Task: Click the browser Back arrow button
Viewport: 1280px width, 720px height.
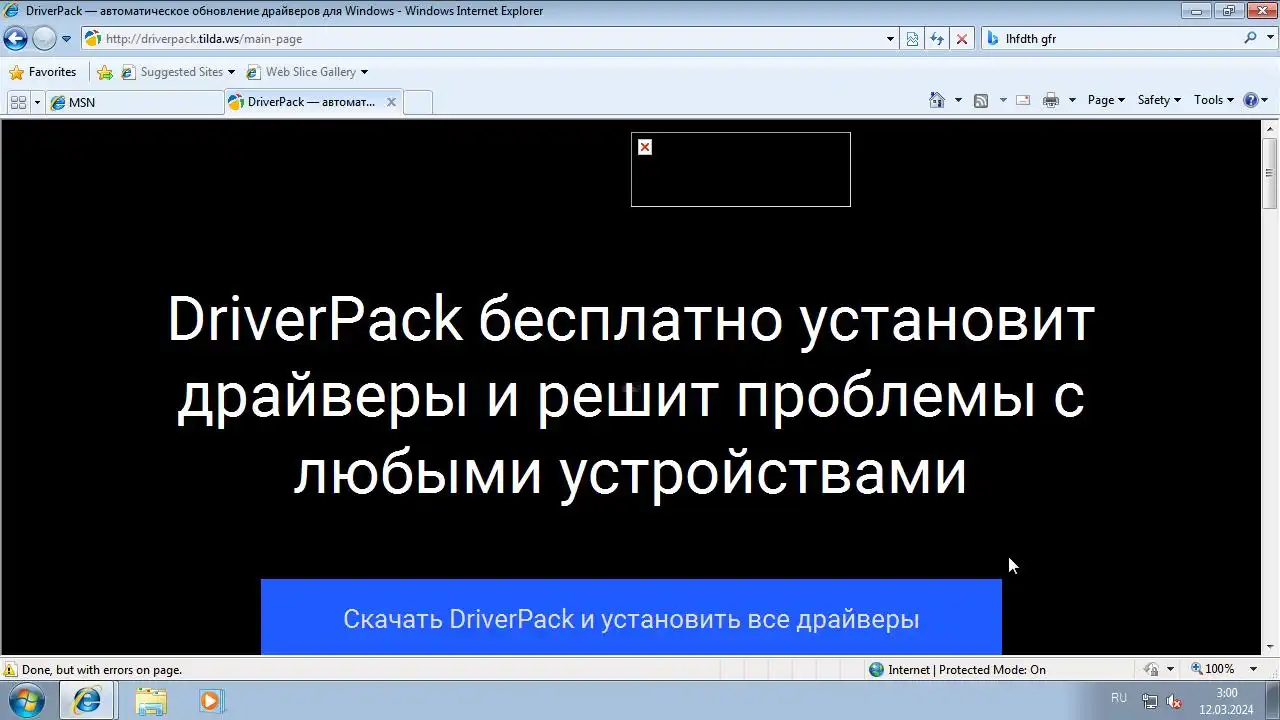Action: [x=15, y=39]
